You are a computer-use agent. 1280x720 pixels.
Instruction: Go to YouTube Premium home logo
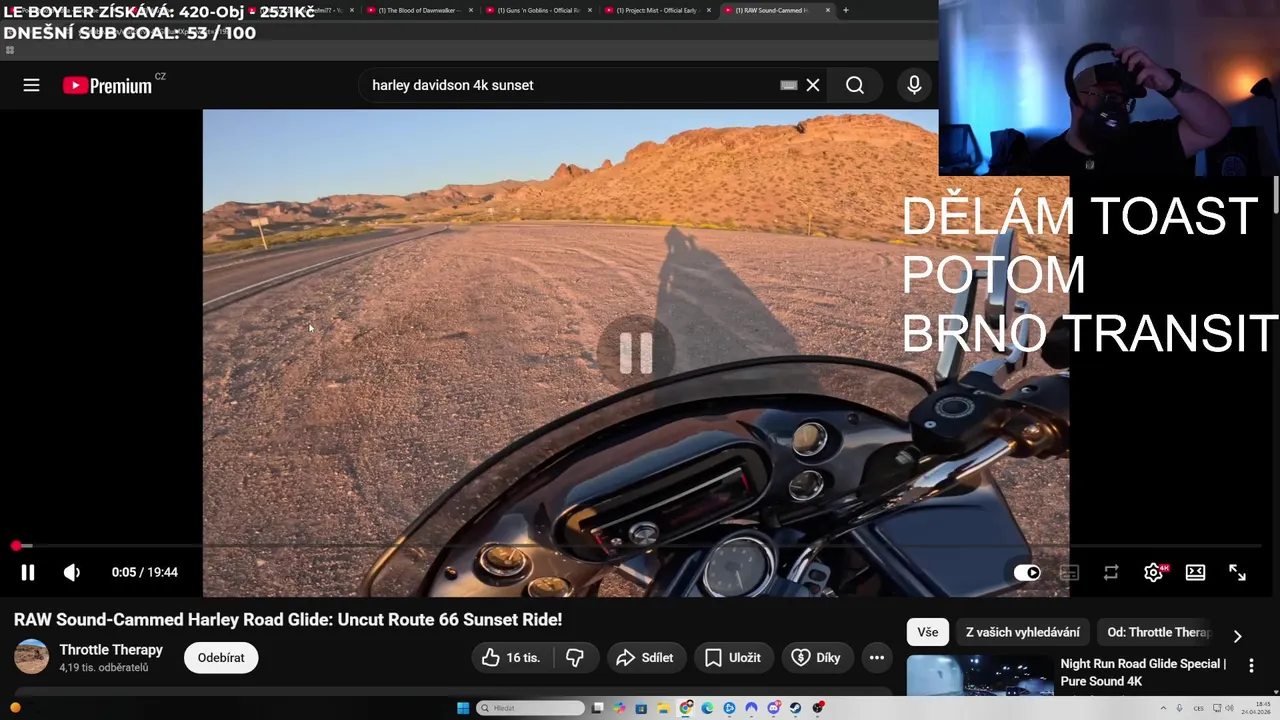(x=107, y=86)
